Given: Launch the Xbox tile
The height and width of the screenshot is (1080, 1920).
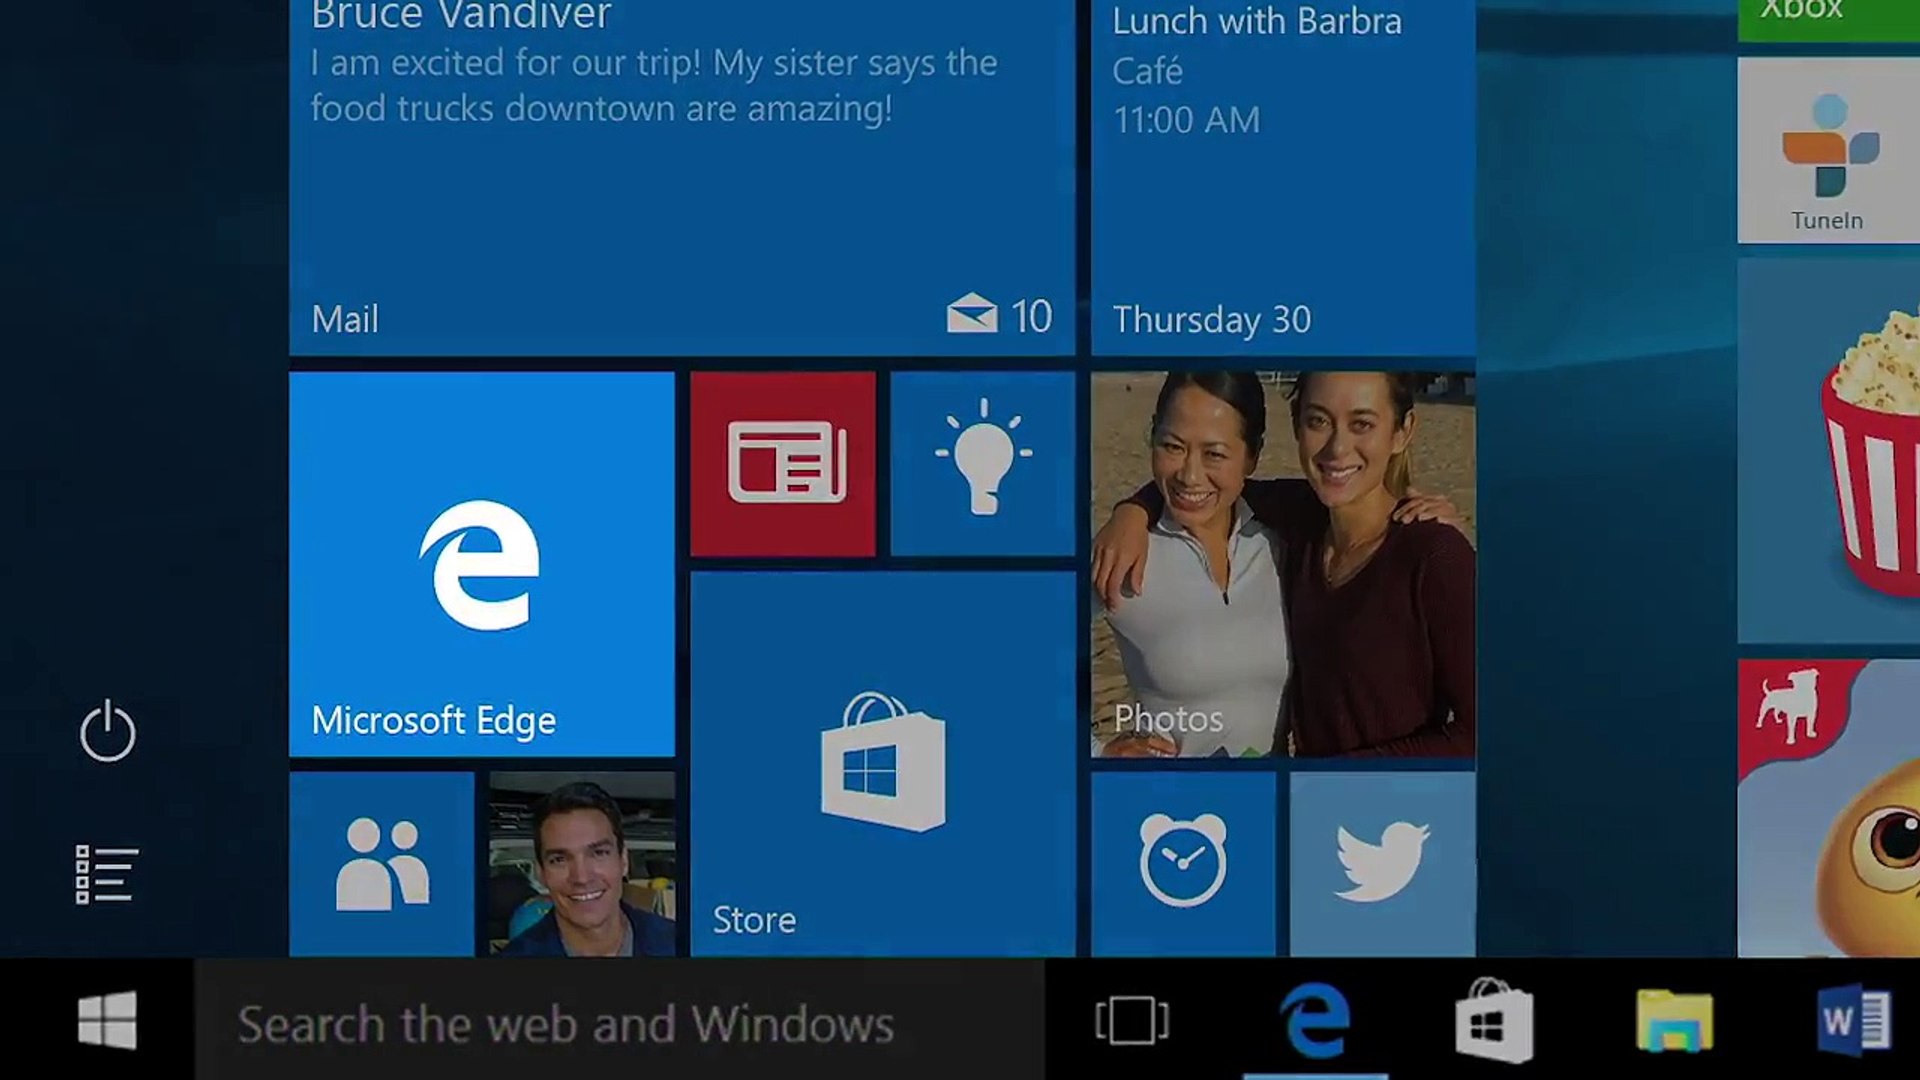Looking at the screenshot, I should [x=1828, y=10].
